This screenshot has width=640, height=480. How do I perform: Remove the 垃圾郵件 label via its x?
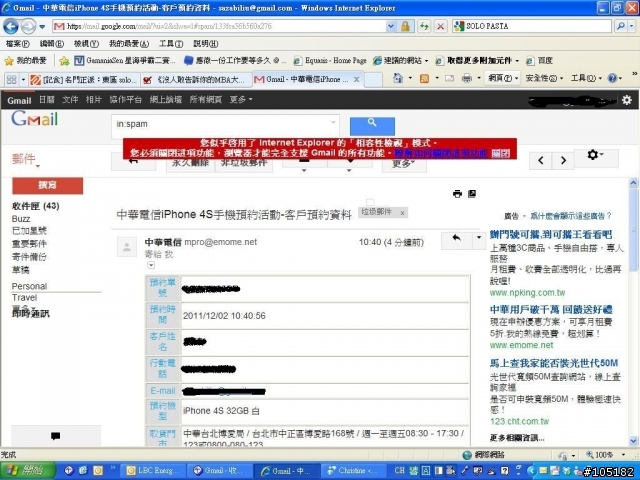point(402,213)
